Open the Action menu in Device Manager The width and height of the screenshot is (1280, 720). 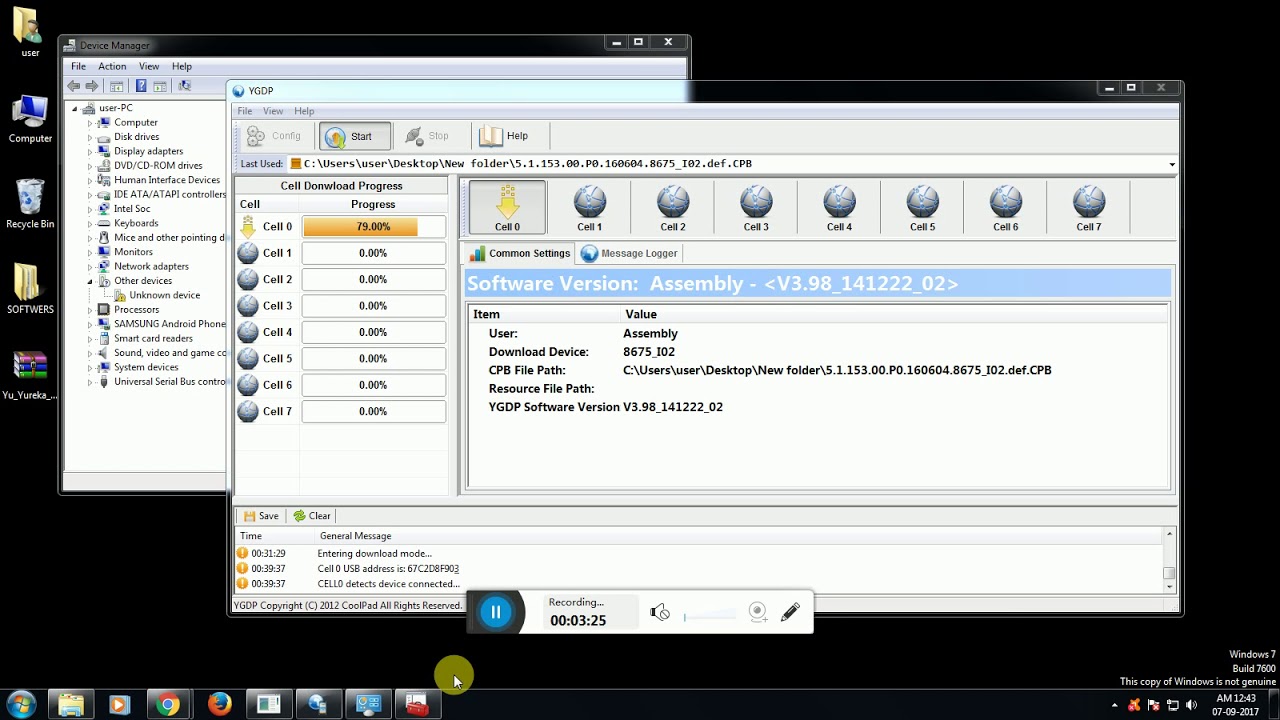[x=112, y=66]
